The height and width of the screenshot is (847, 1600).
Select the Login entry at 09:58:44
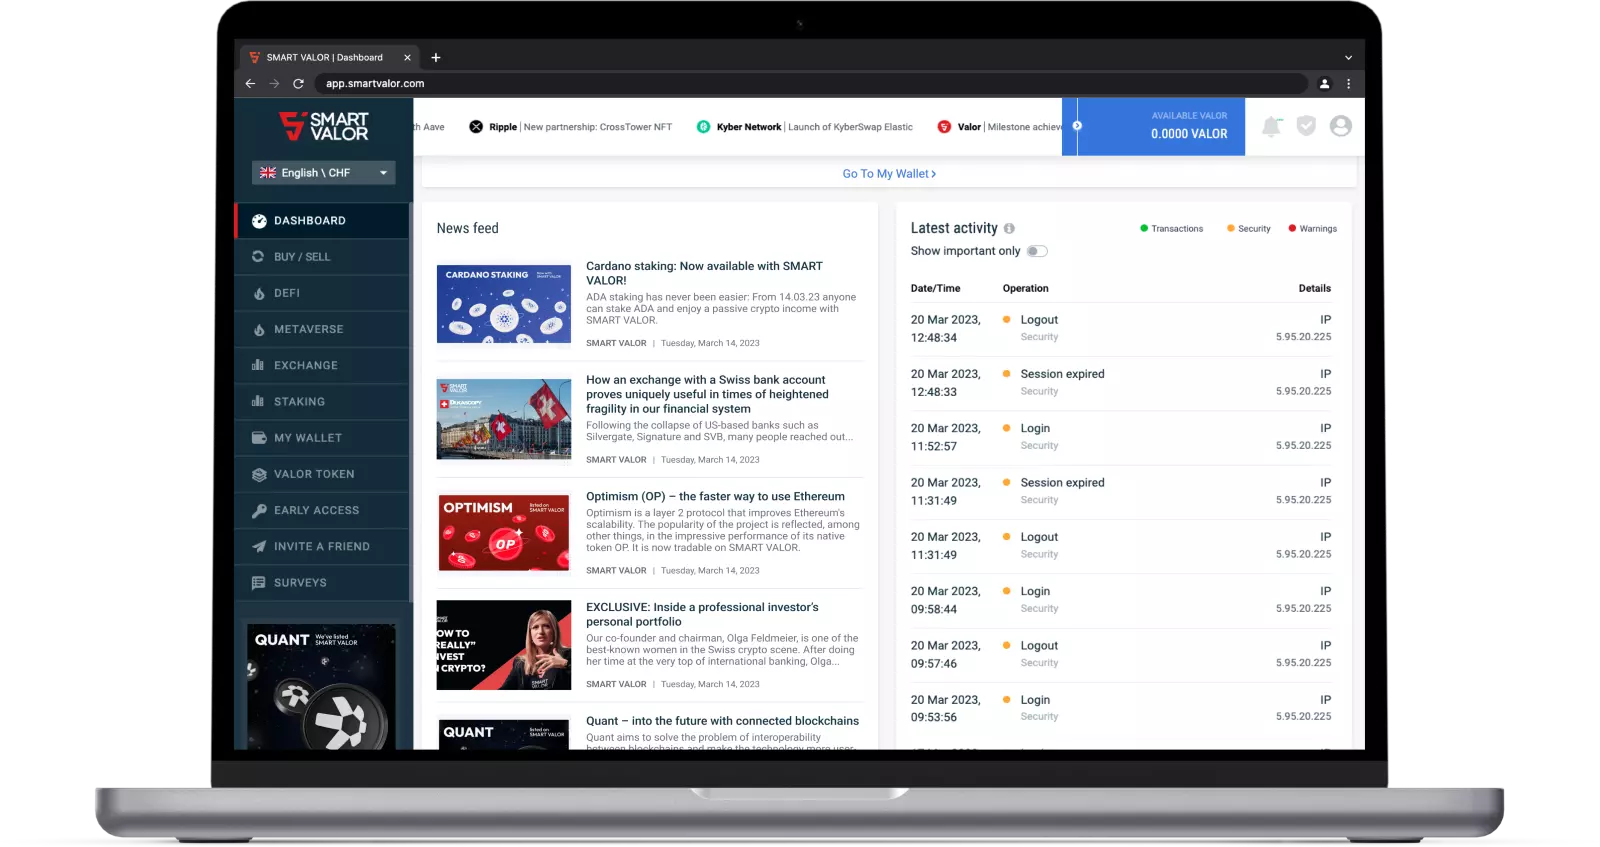pyautogui.click(x=1121, y=600)
